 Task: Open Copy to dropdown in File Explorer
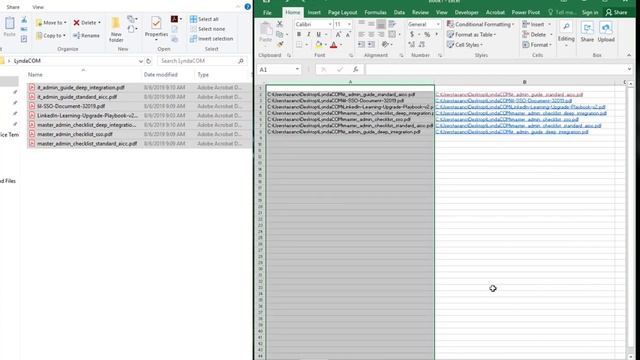click(51, 36)
